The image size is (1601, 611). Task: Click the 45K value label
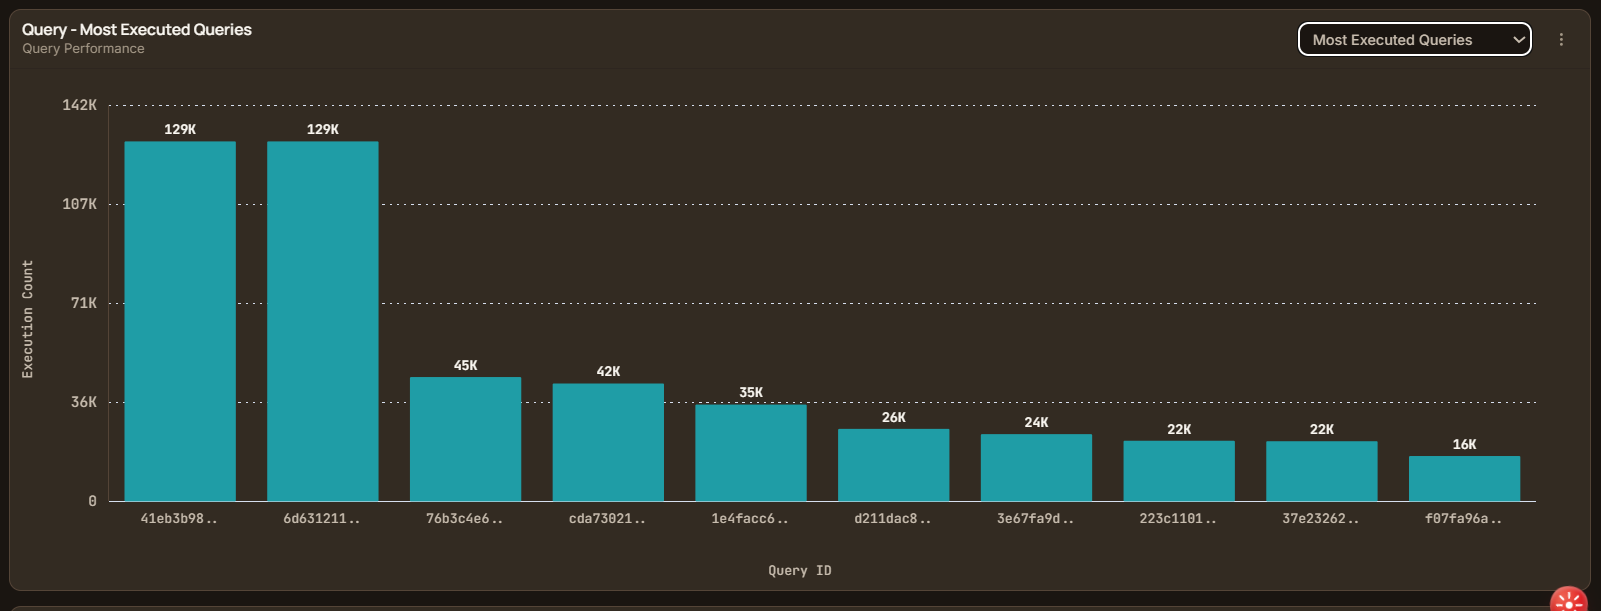tap(465, 366)
